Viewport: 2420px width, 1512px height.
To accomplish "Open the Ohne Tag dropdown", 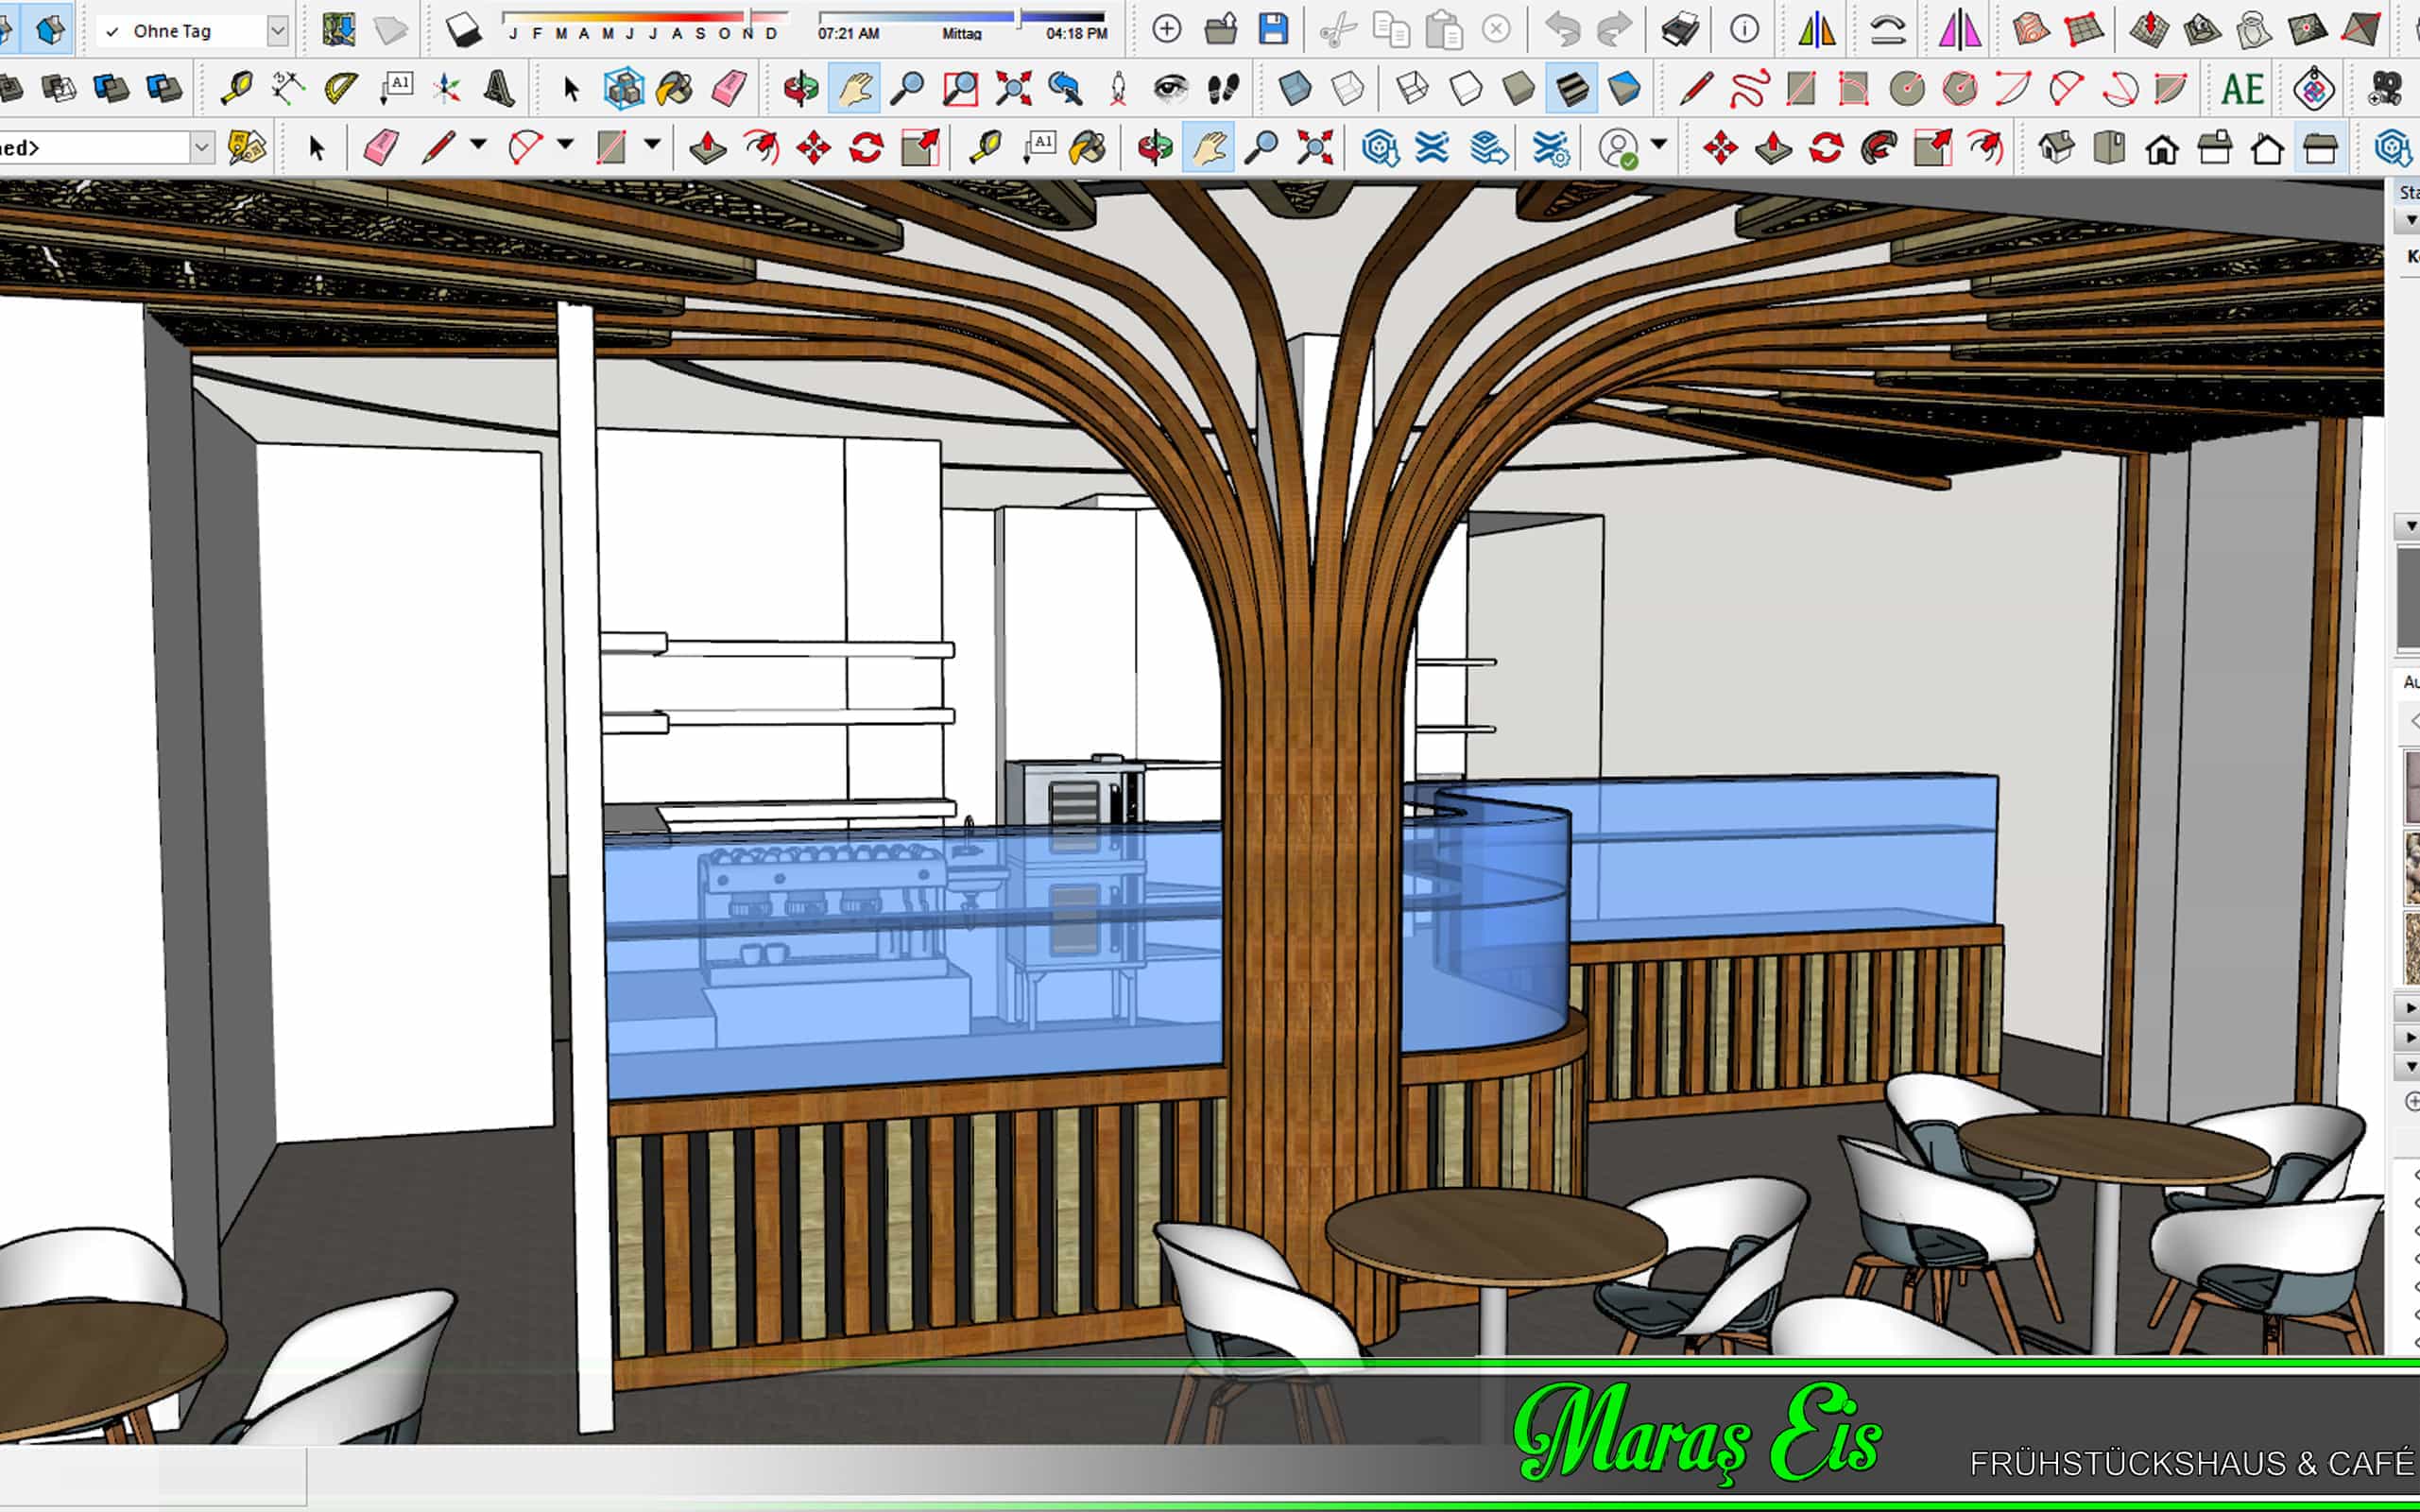I will point(278,31).
